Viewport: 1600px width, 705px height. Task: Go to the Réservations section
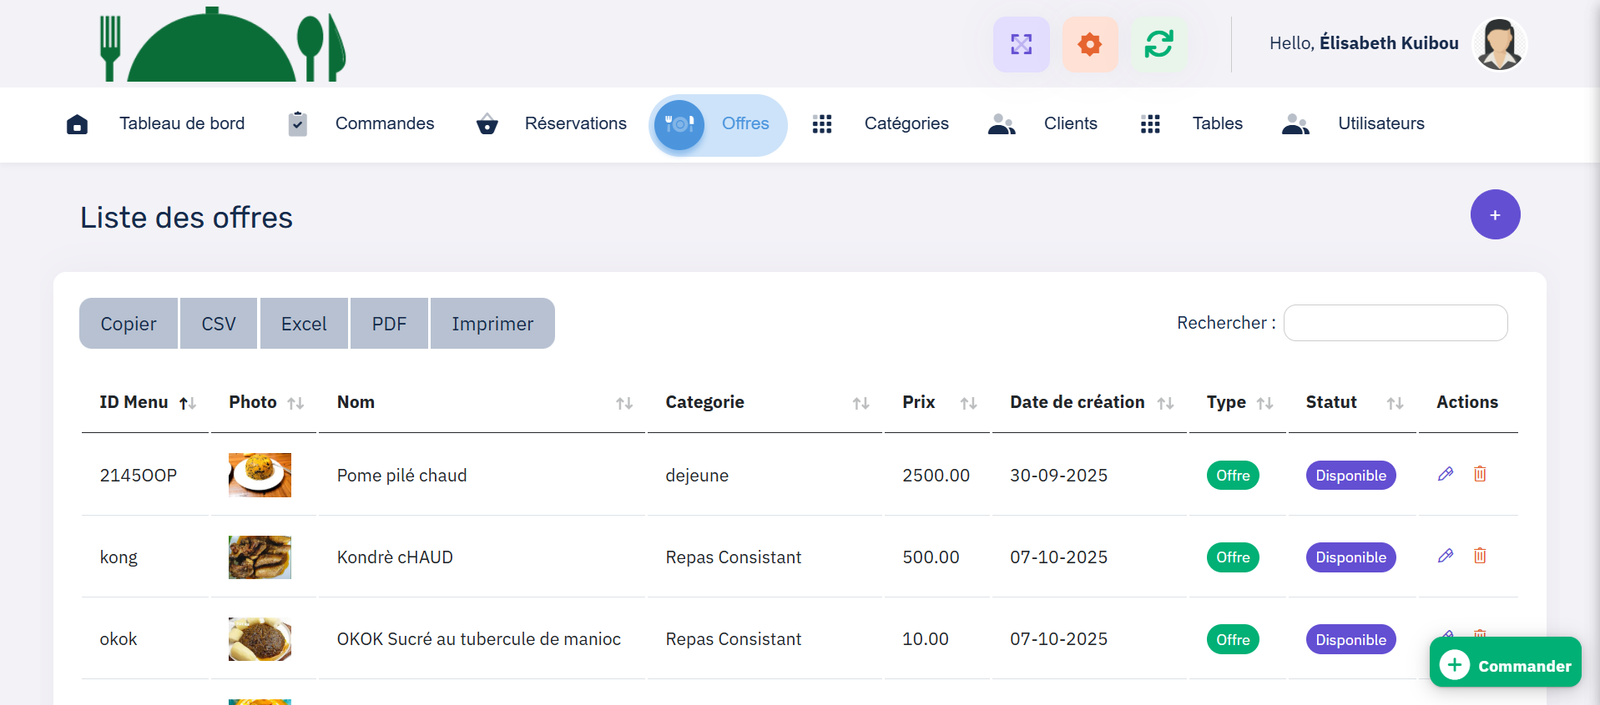tap(575, 124)
